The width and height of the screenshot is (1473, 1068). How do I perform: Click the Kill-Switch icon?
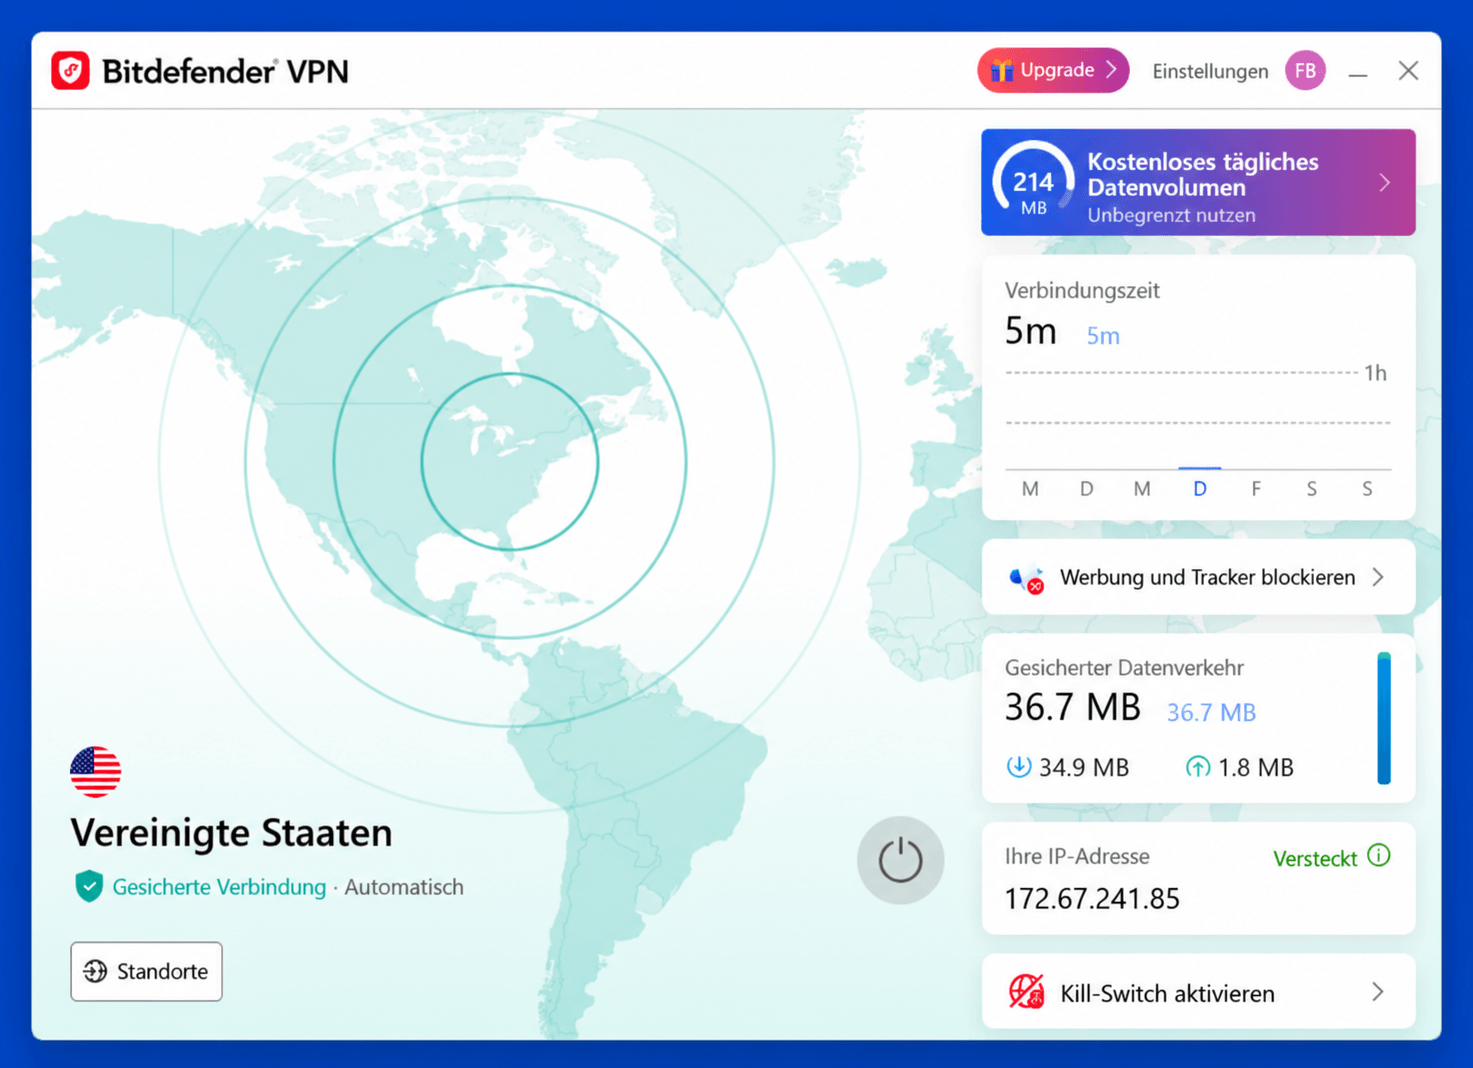pos(1026,992)
